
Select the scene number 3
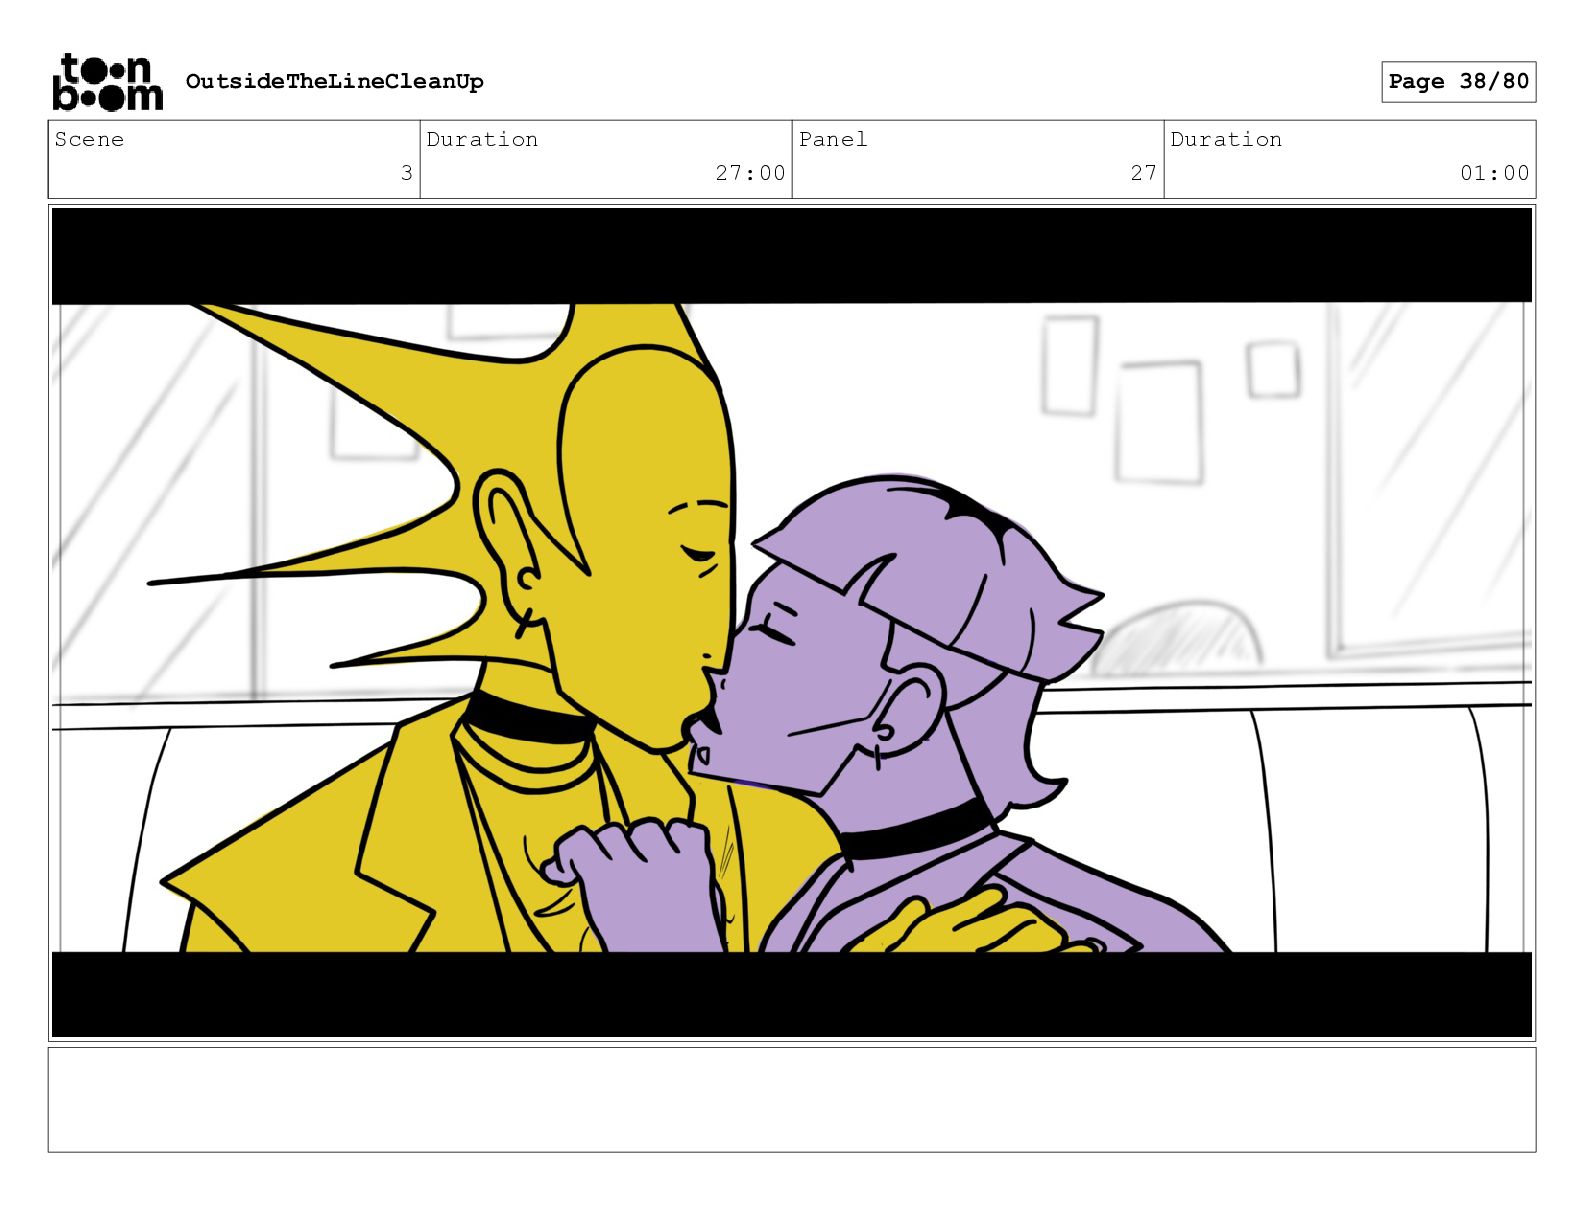pos(406,173)
